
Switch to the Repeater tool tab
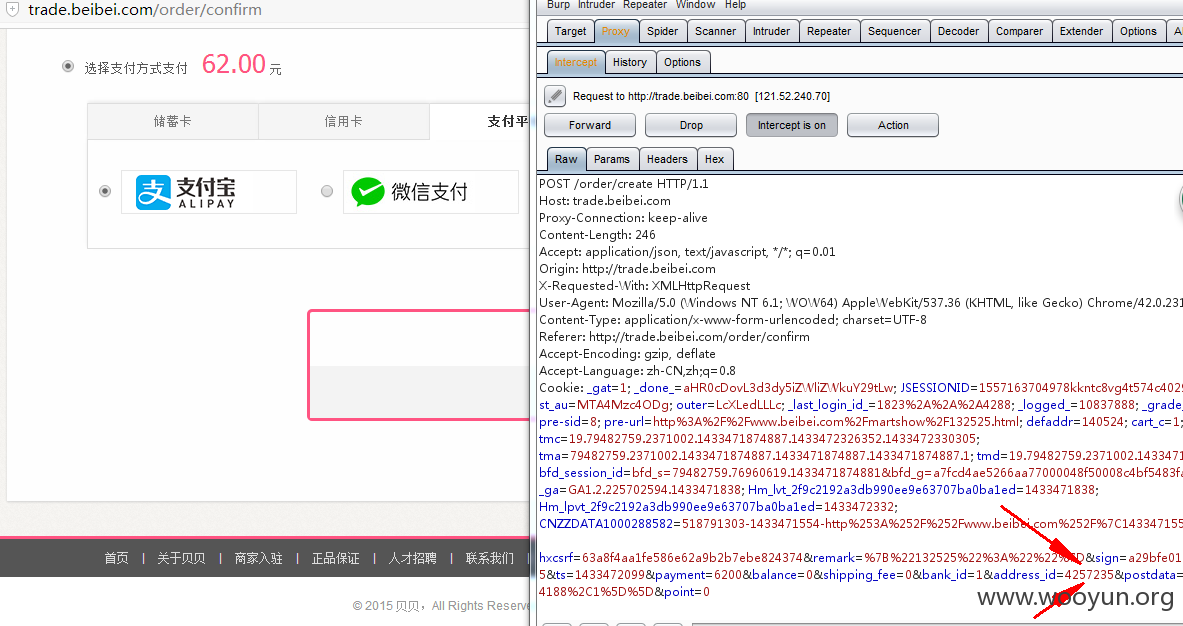(828, 31)
